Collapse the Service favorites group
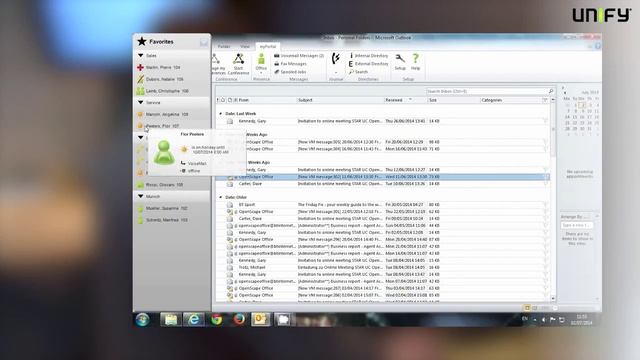The height and width of the screenshot is (360, 640). point(141,102)
